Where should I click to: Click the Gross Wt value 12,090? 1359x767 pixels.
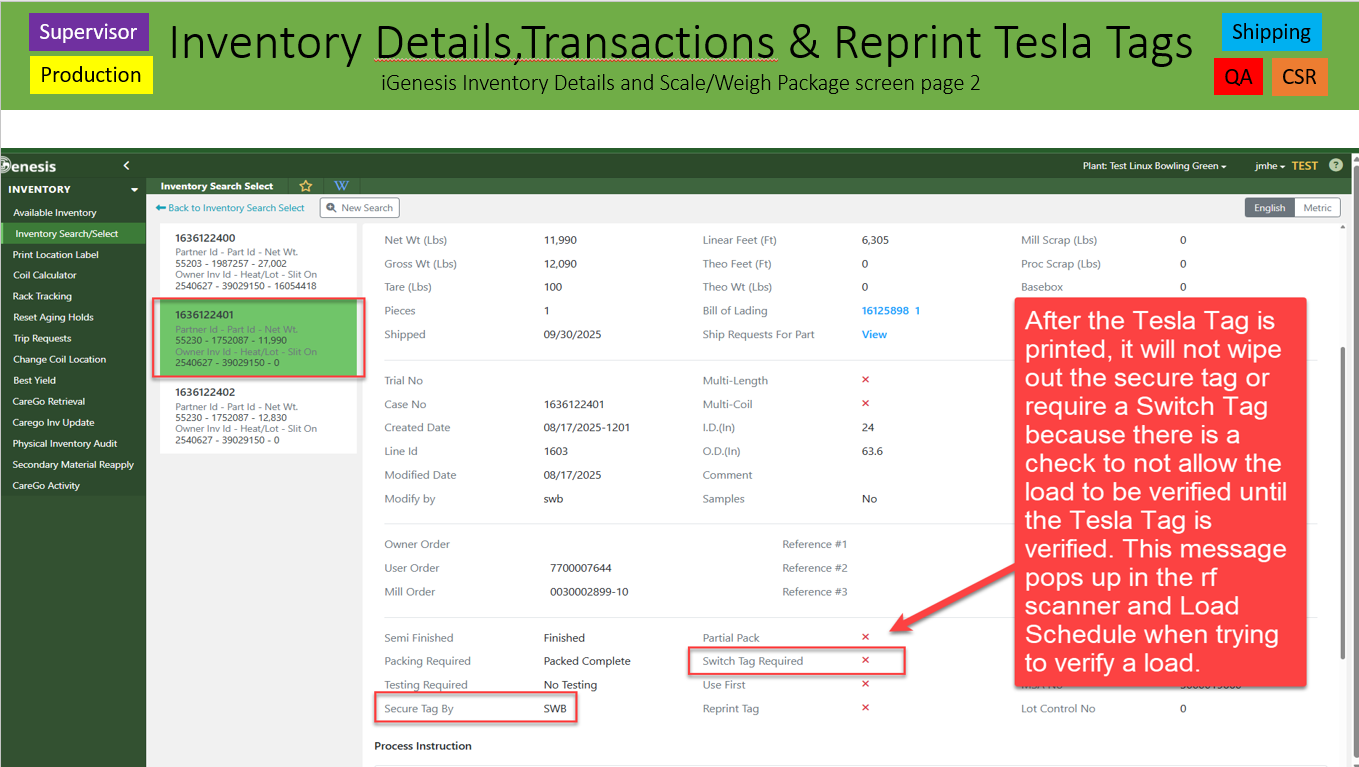point(560,264)
